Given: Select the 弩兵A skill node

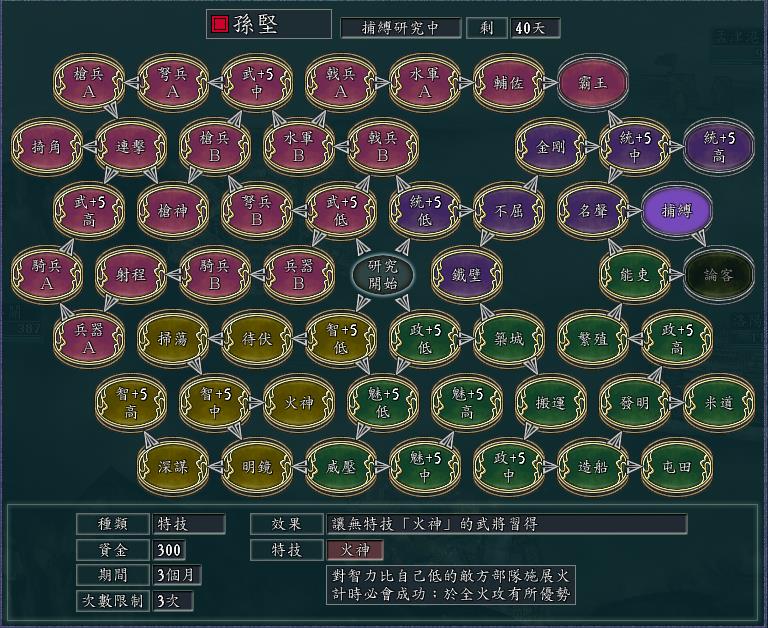Looking at the screenshot, I should click(173, 83).
